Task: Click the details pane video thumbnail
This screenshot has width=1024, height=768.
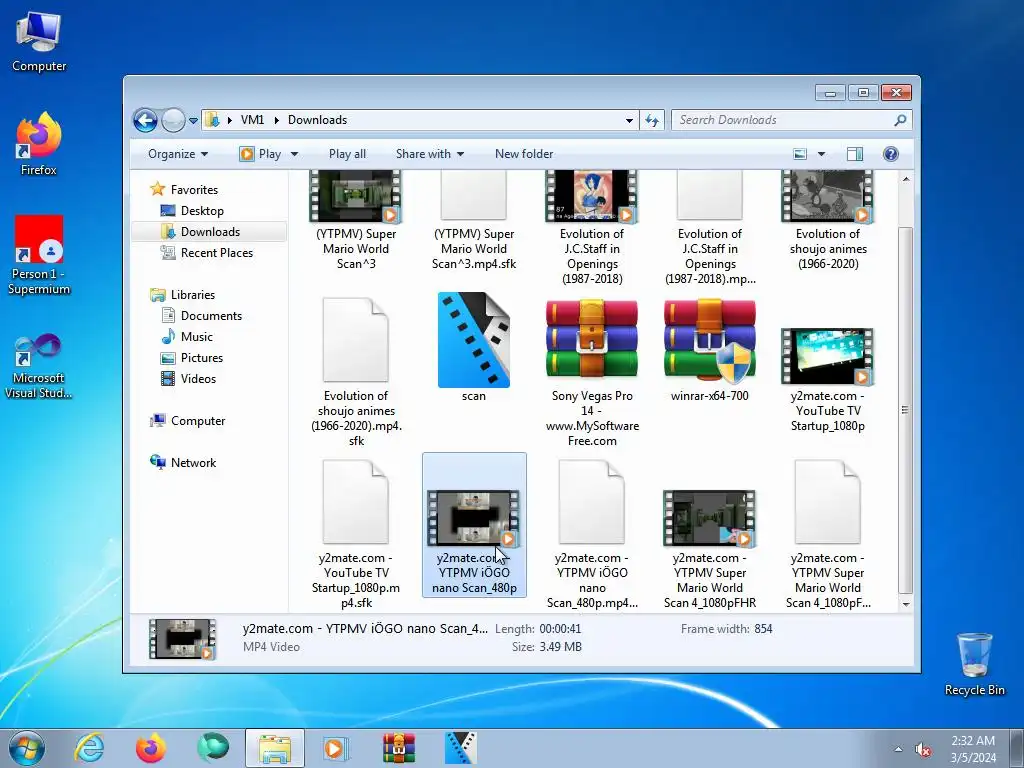Action: click(x=182, y=639)
